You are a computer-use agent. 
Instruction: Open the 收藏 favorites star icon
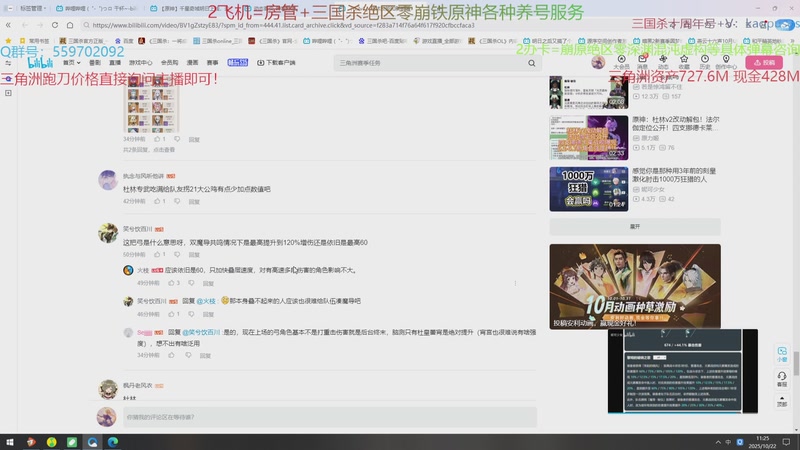click(684, 62)
